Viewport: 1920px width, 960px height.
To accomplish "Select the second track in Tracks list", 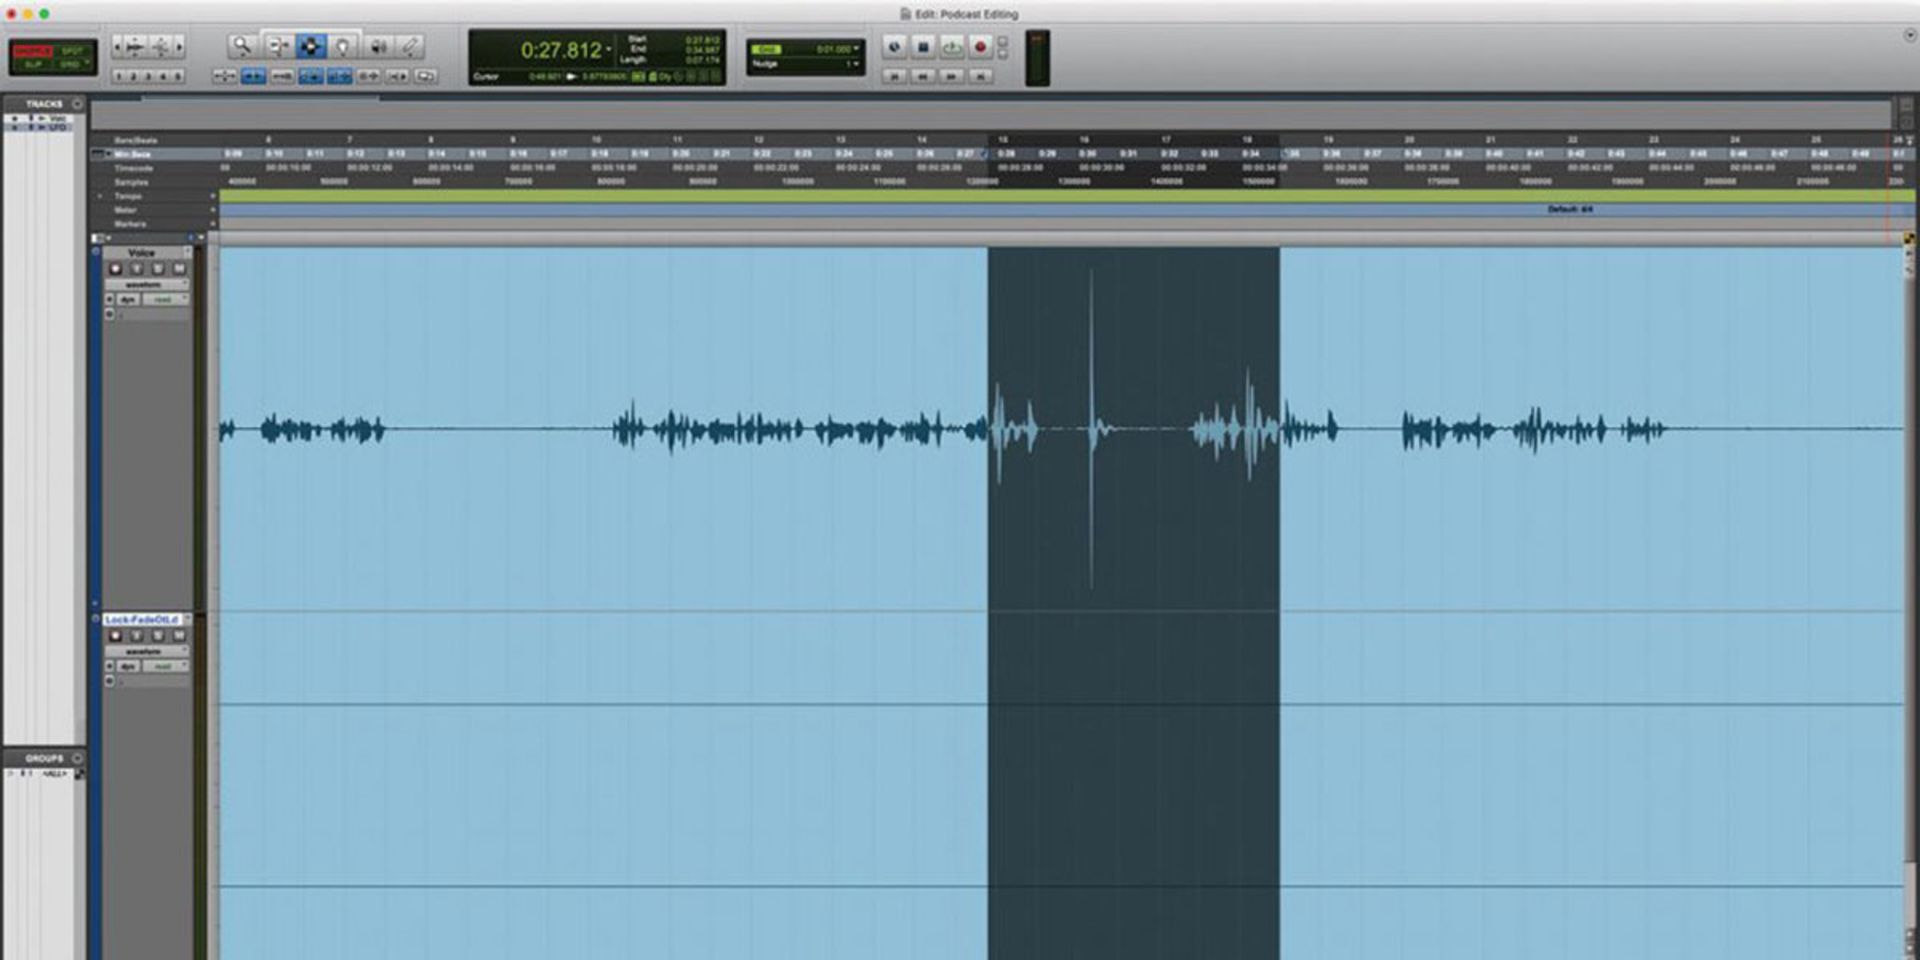I will (58, 128).
